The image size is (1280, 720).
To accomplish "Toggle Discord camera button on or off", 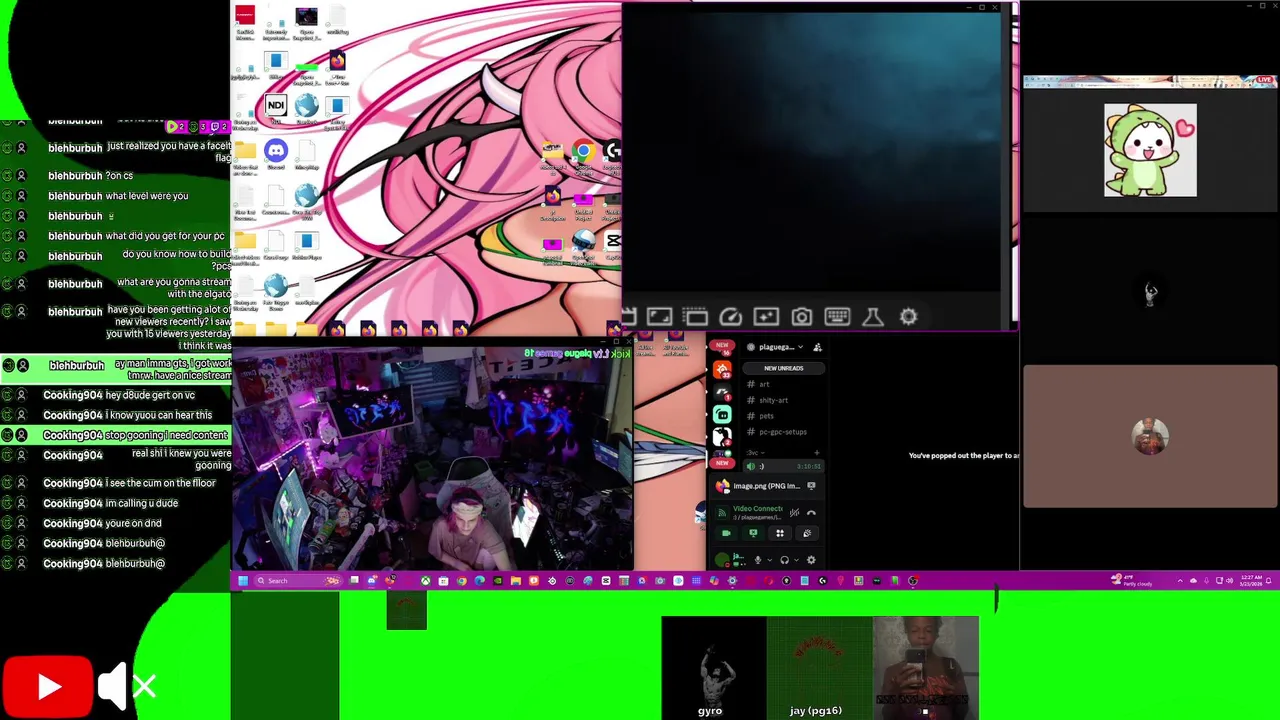I will [726, 533].
